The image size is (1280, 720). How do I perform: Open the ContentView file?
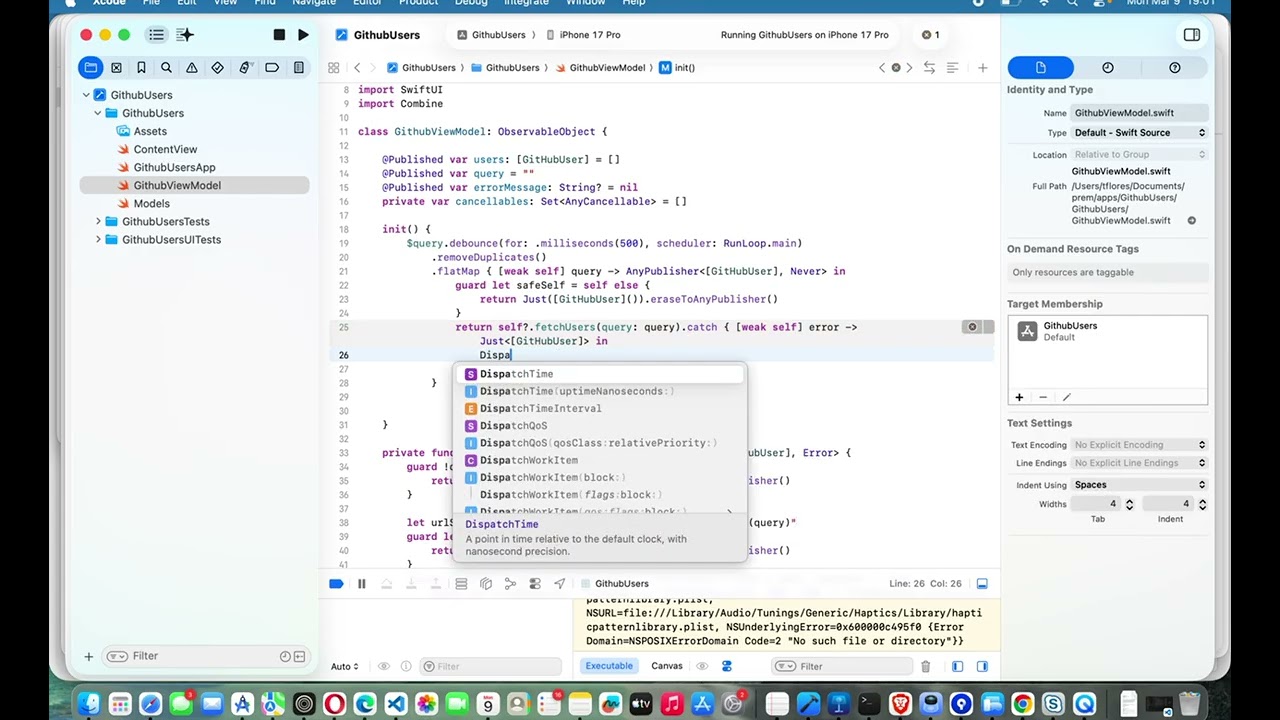pyautogui.click(x=165, y=149)
